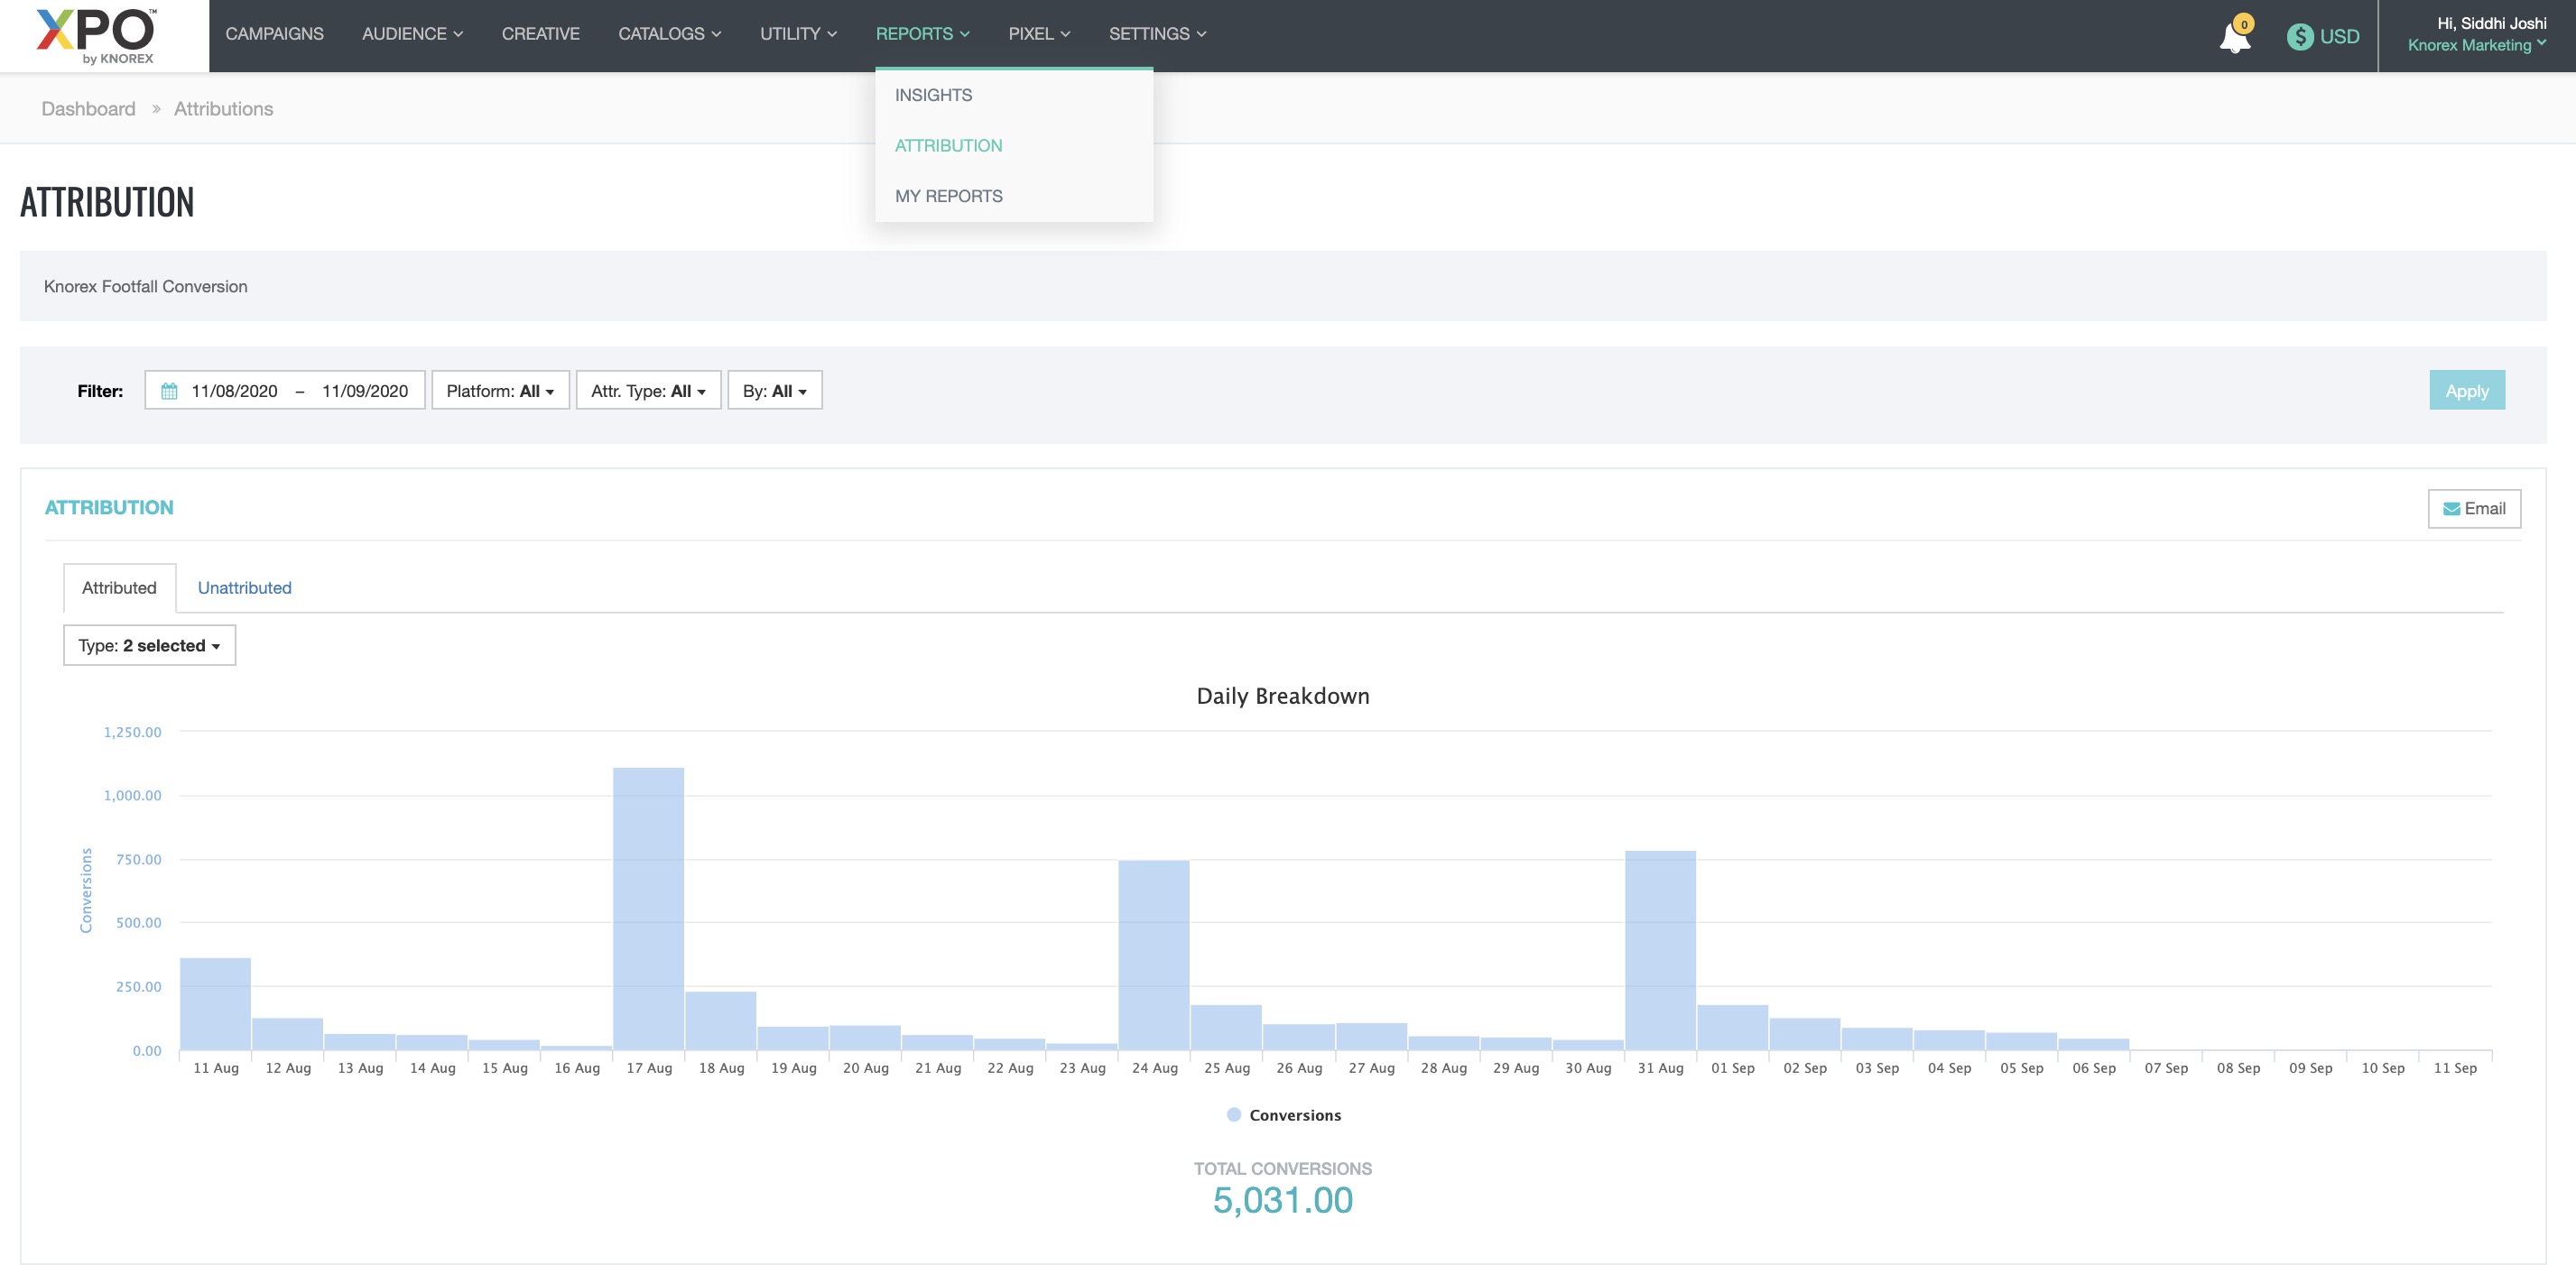Click the XPO by Knorex logo

click(96, 36)
